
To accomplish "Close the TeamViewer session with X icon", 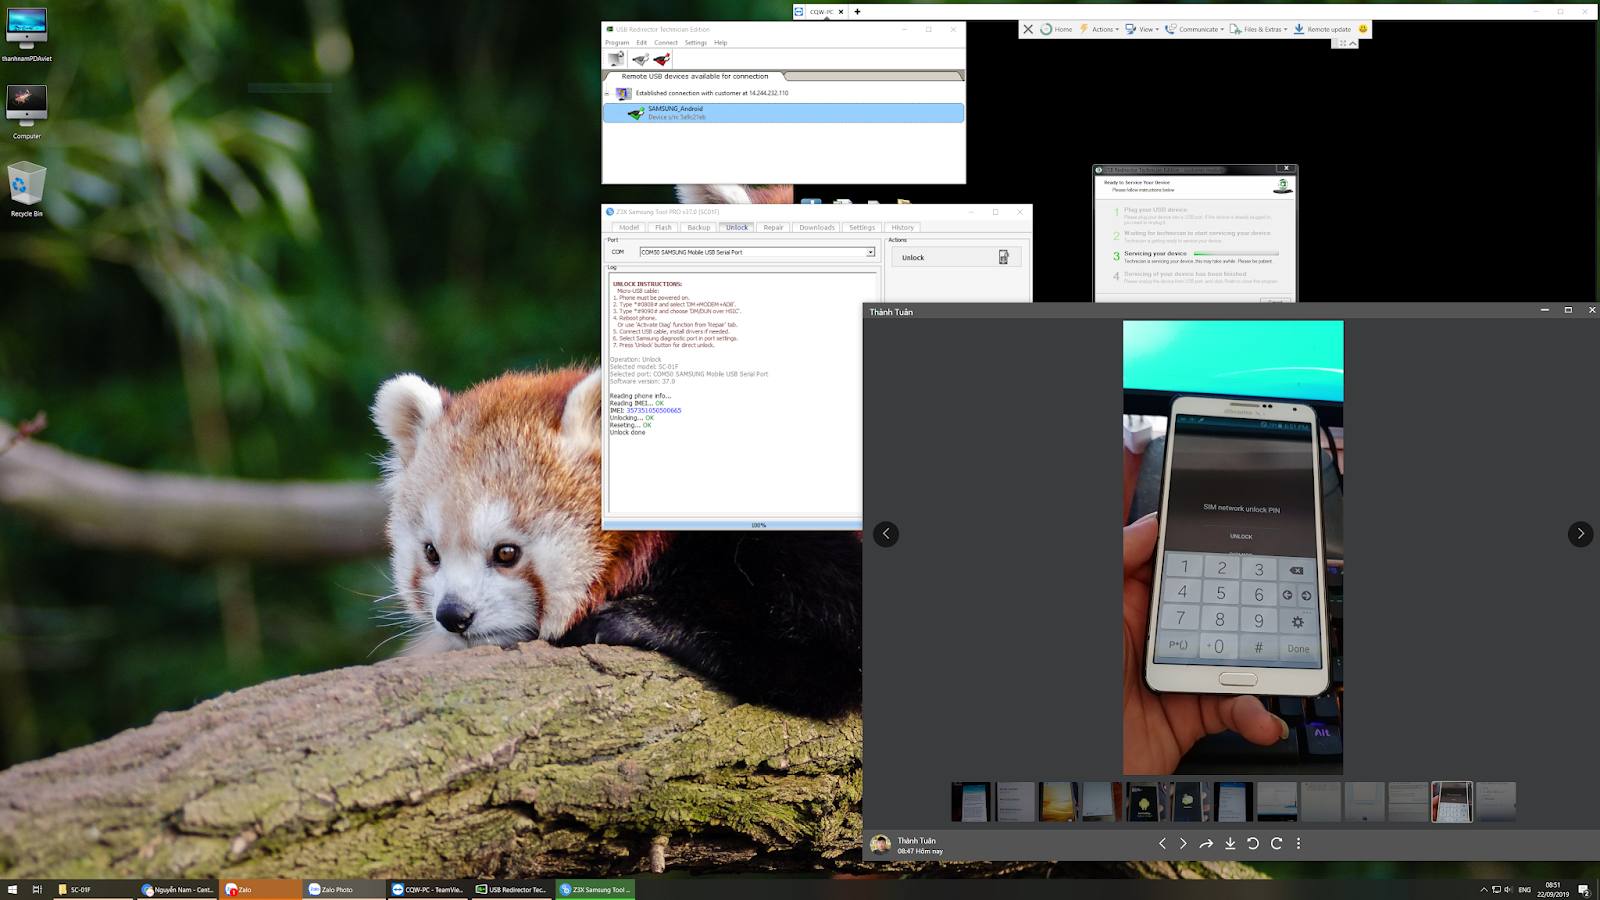I will click(1028, 29).
